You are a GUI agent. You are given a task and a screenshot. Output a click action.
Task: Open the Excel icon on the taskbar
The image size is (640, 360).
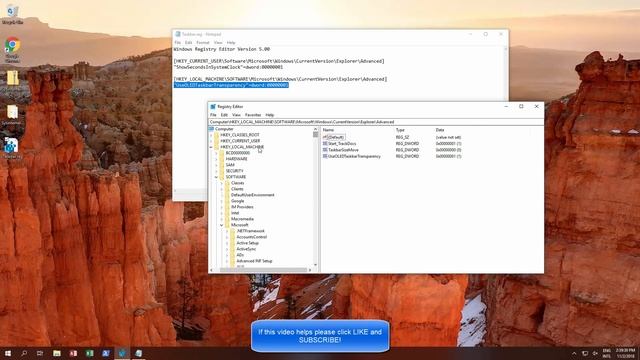(89, 353)
